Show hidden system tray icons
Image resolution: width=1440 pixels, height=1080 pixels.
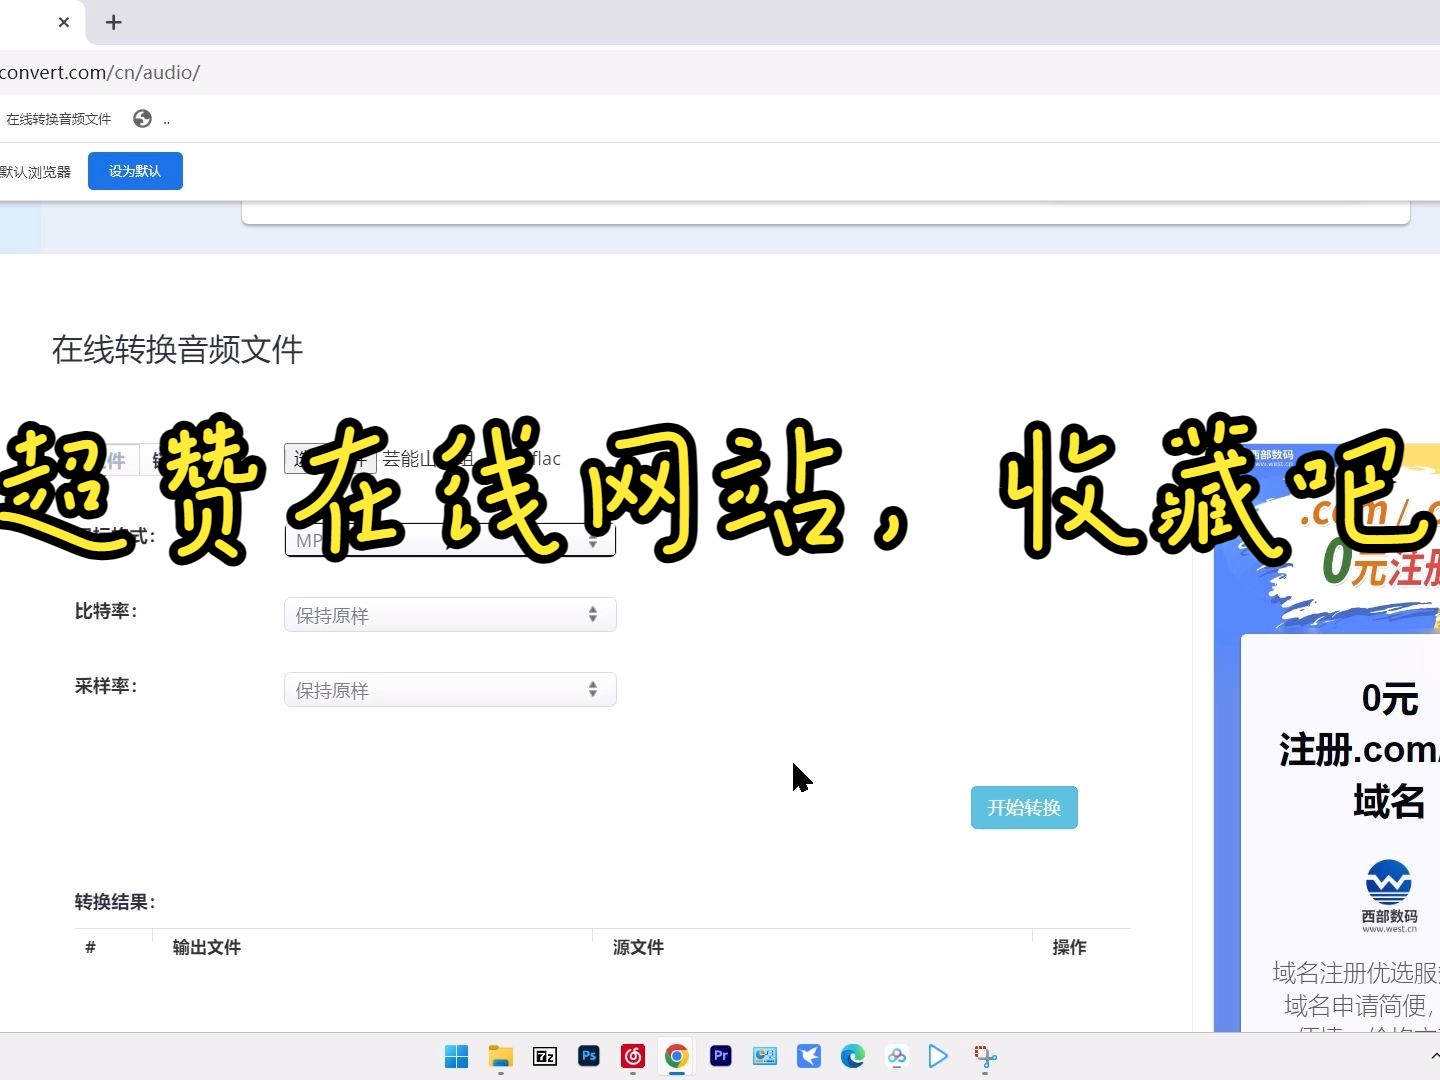pyautogui.click(x=1434, y=1056)
